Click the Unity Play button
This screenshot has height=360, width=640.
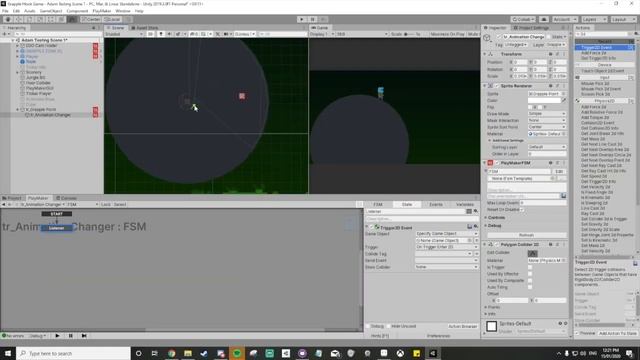[302, 19]
